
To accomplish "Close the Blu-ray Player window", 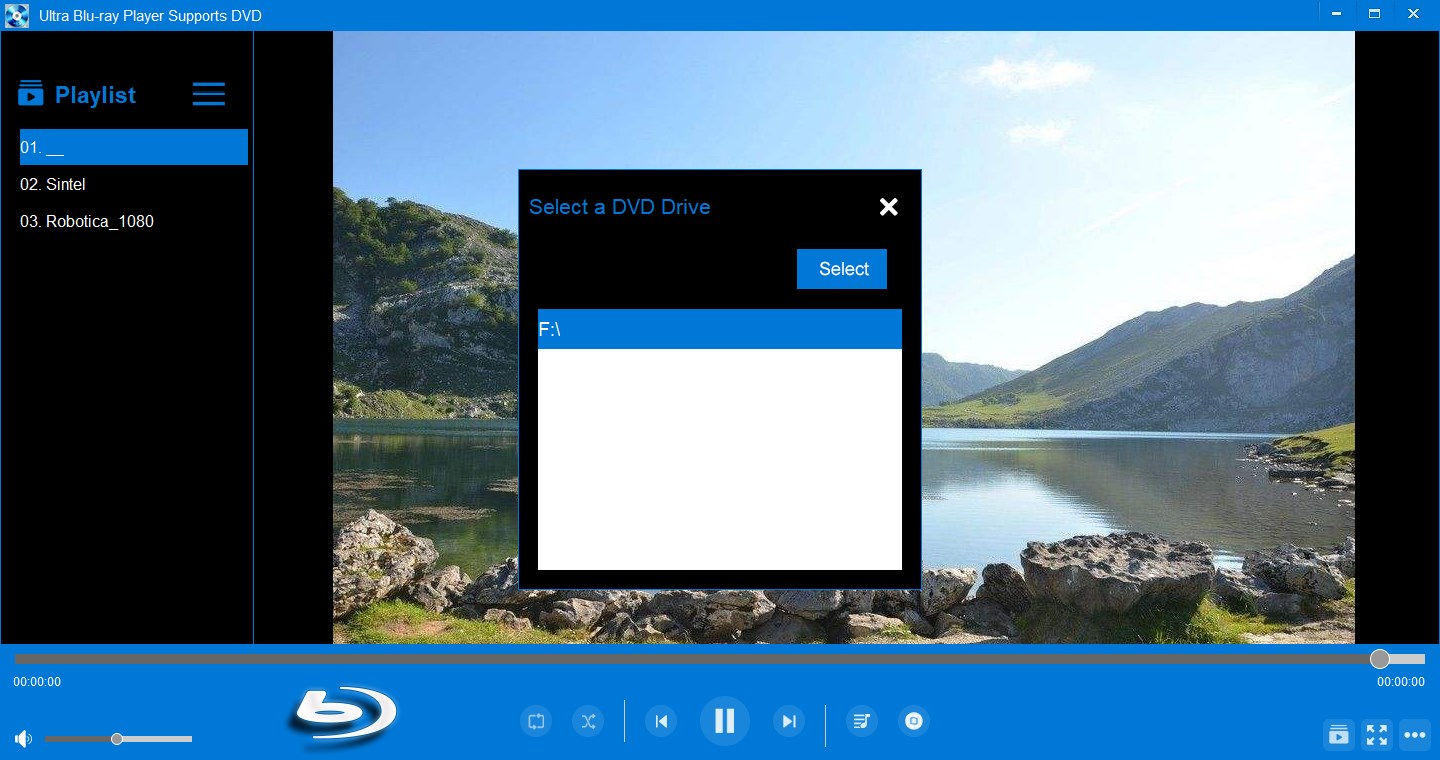I will coord(1414,14).
